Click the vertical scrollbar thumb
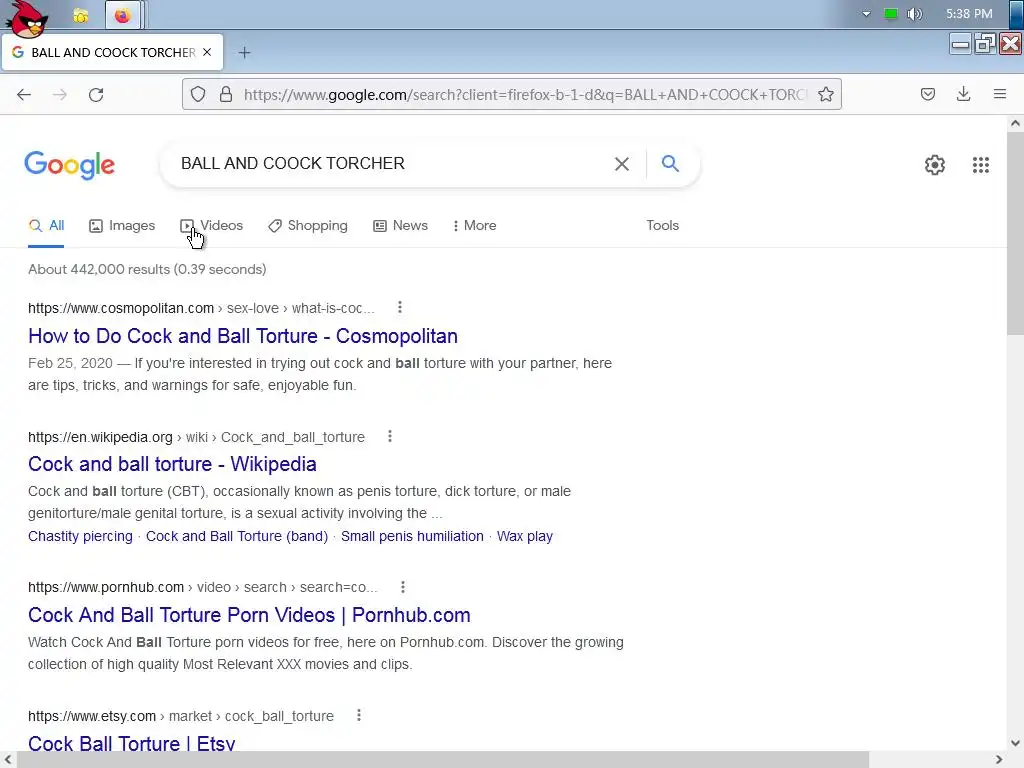This screenshot has width=1024, height=768. [1015, 233]
